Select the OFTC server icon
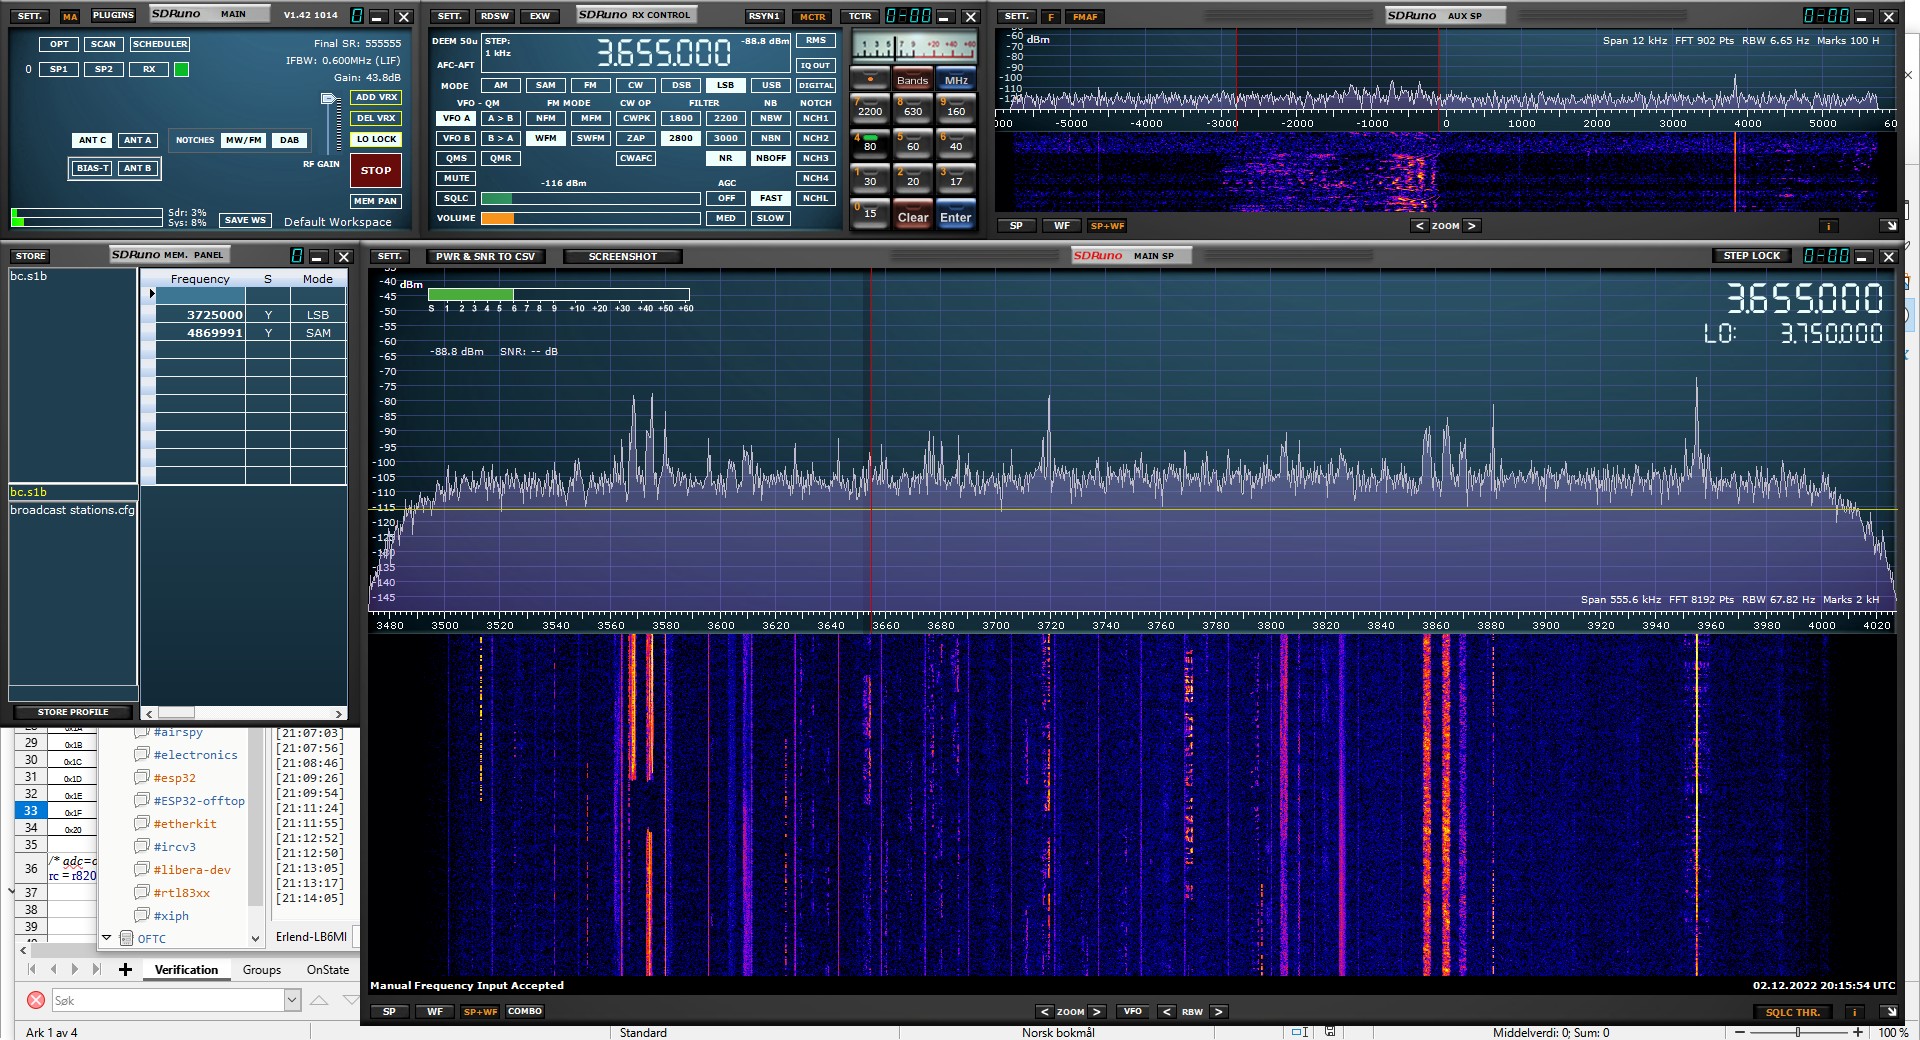1920x1040 pixels. pos(126,938)
